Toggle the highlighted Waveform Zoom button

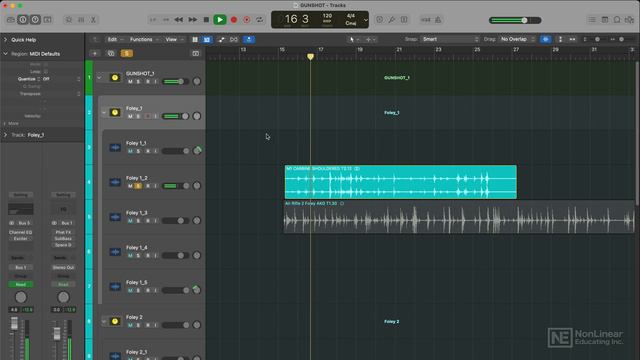pos(546,39)
